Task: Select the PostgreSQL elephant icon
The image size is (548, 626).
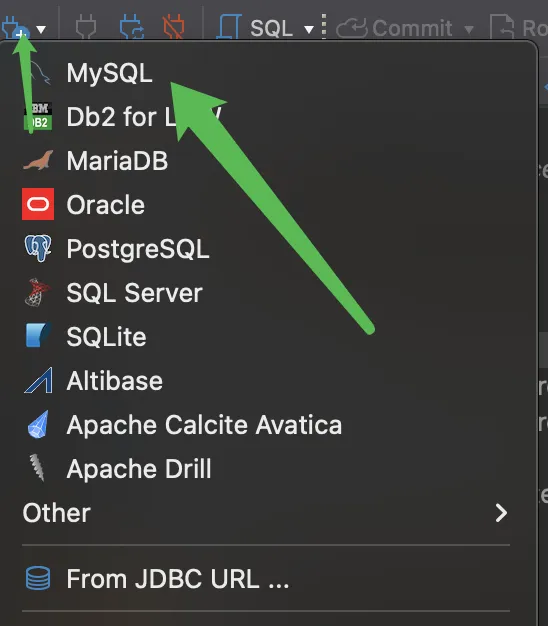Action: pyautogui.click(x=38, y=248)
